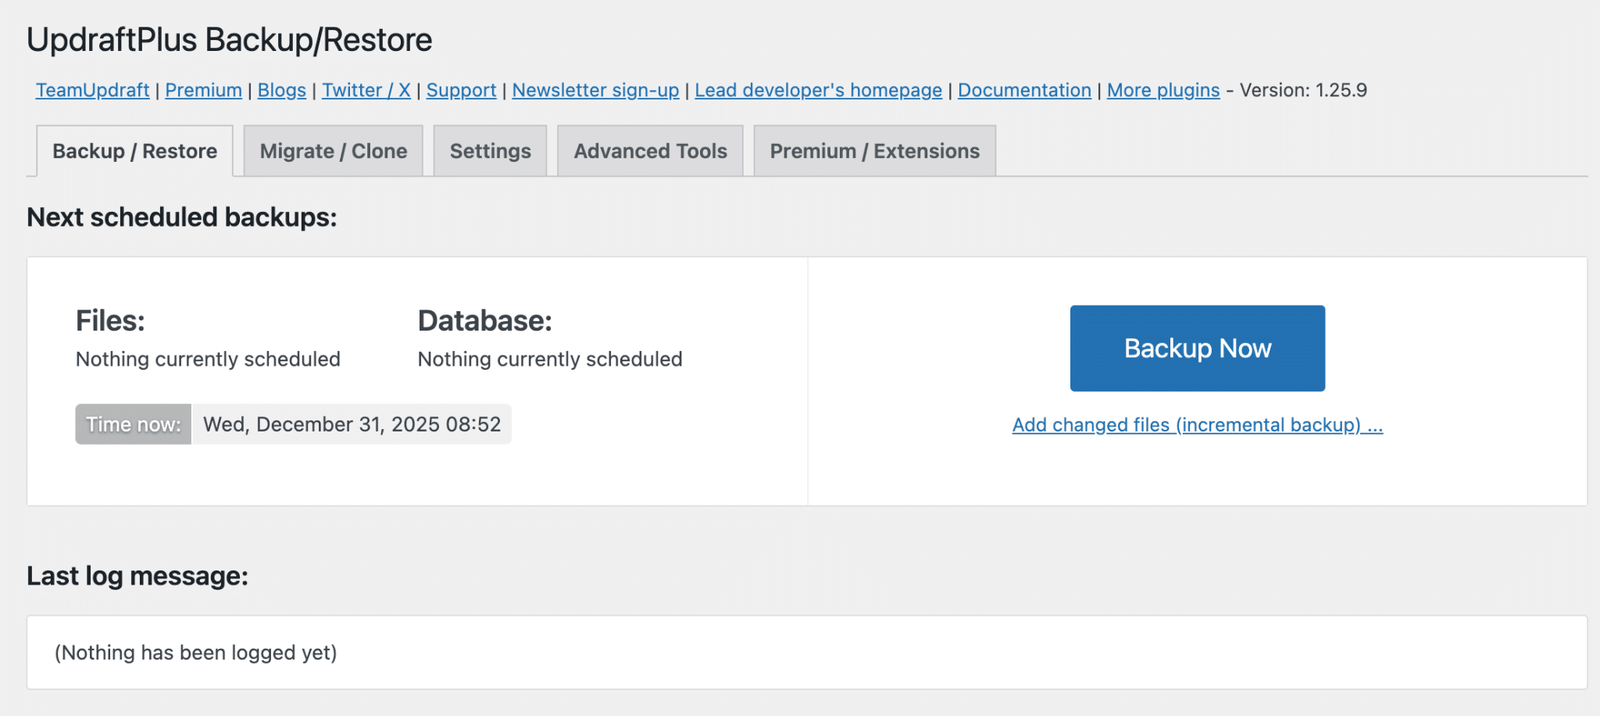The height and width of the screenshot is (716, 1600).
Task: Open the Newsletter sign-up link
Action: [595, 90]
